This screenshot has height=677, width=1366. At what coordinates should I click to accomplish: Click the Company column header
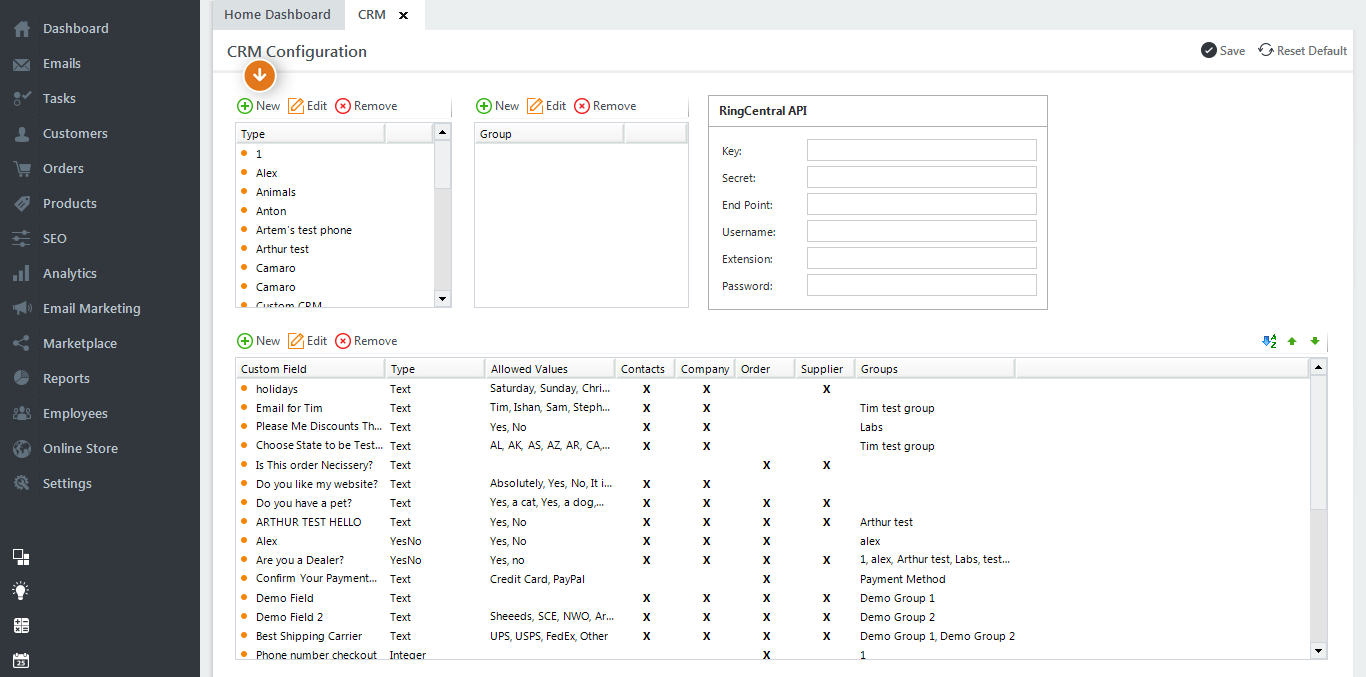(705, 369)
